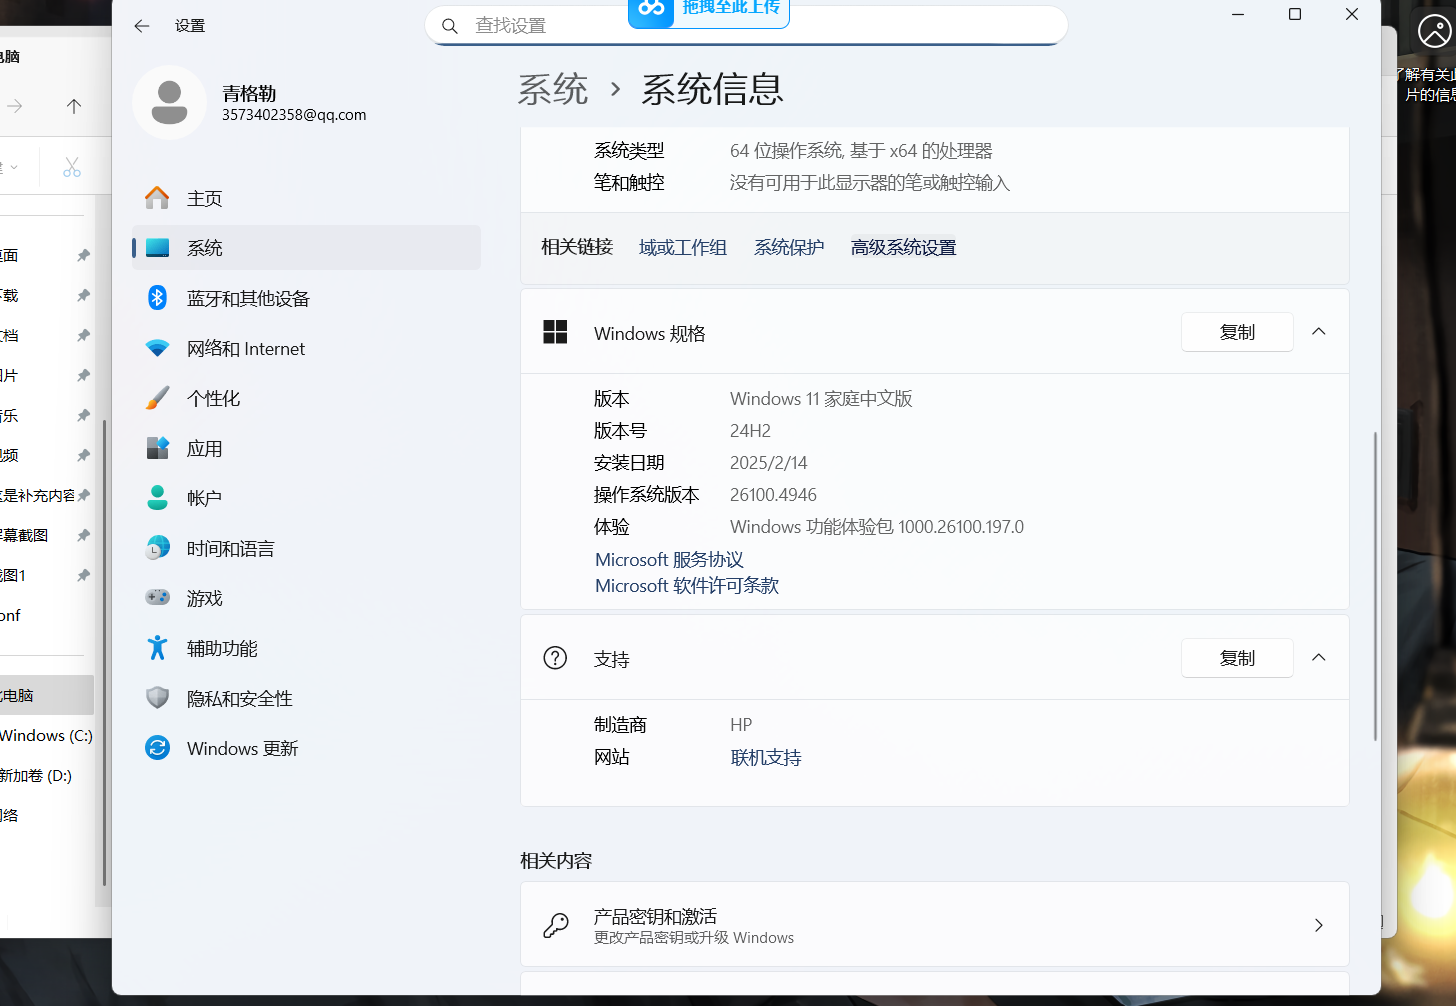Click the Windows 11 家庭中文版 edition text
The width and height of the screenshot is (1456, 1006).
click(x=821, y=399)
